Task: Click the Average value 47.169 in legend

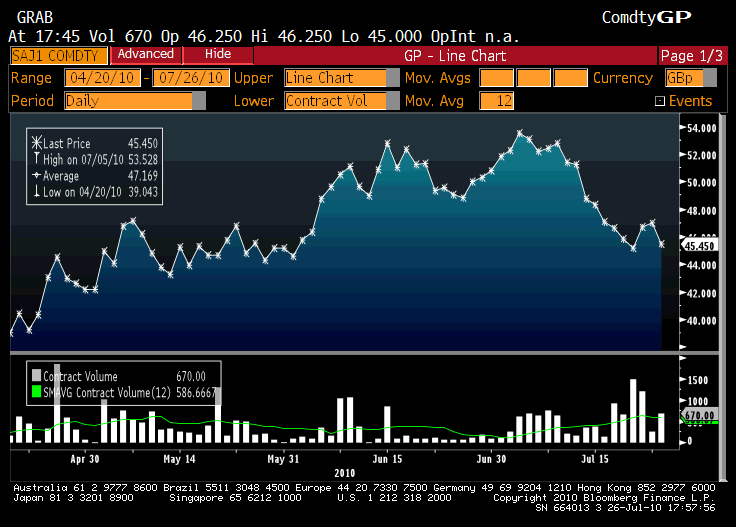Action: (x=143, y=176)
